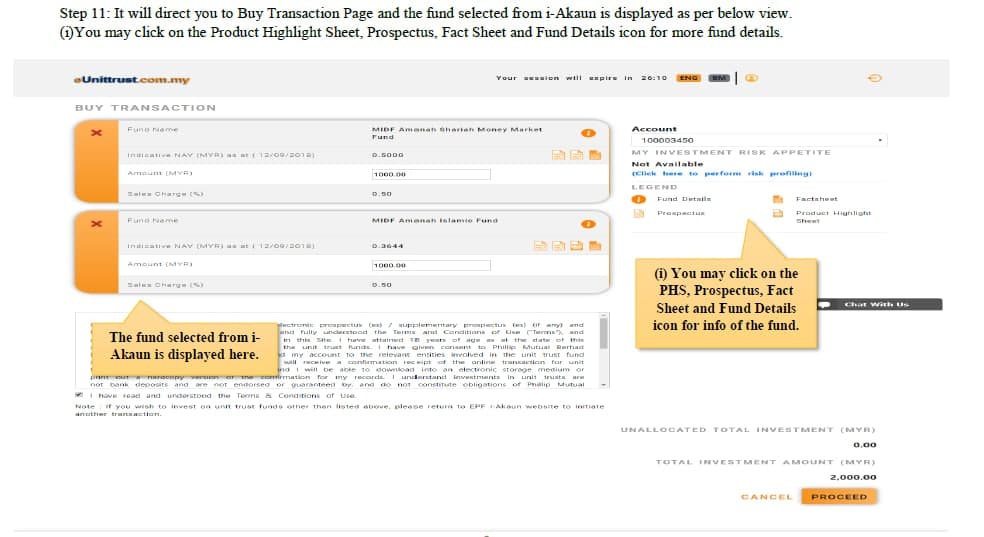Click the Product Highlight Sheet legend icon

778,213
